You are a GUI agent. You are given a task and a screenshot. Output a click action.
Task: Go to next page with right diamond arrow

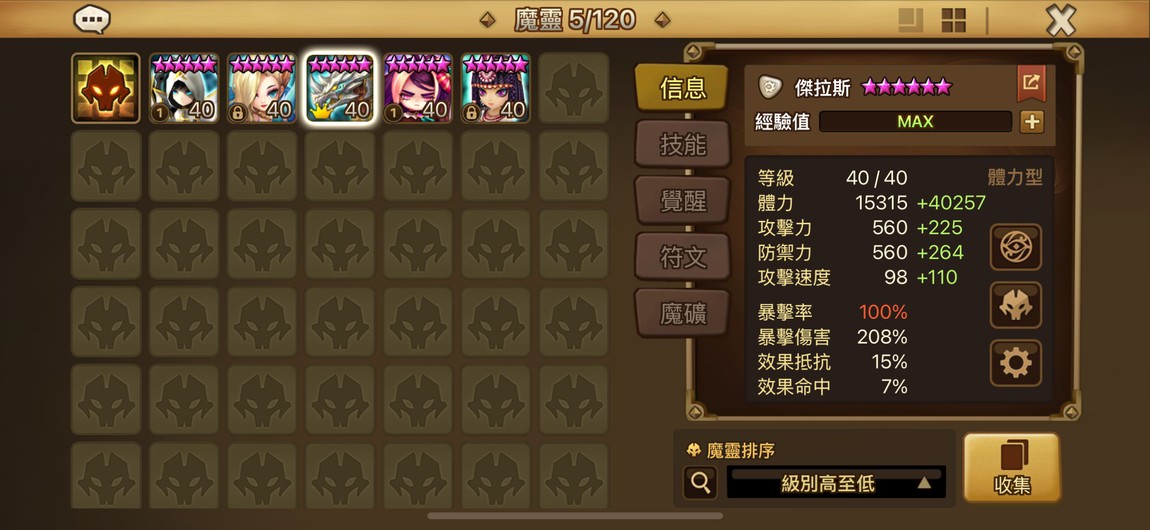[x=662, y=20]
